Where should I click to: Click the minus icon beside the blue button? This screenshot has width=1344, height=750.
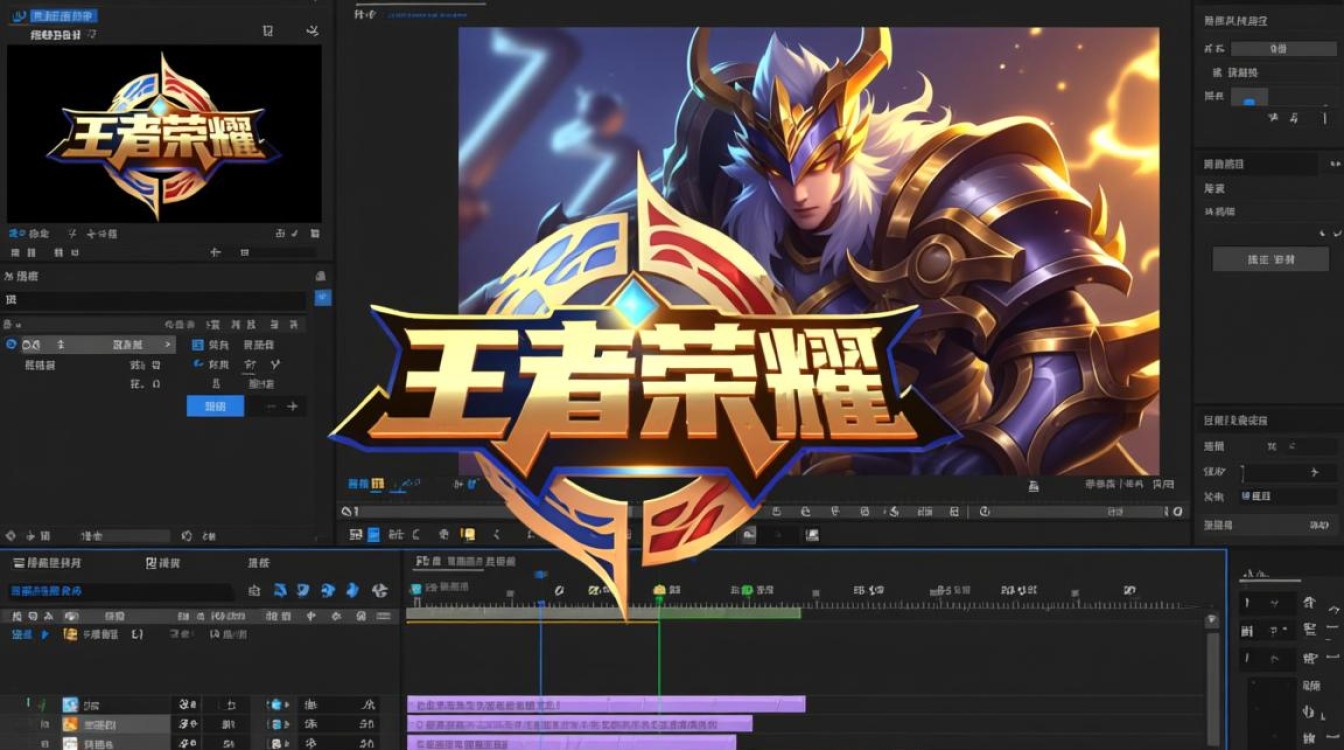(x=269, y=406)
